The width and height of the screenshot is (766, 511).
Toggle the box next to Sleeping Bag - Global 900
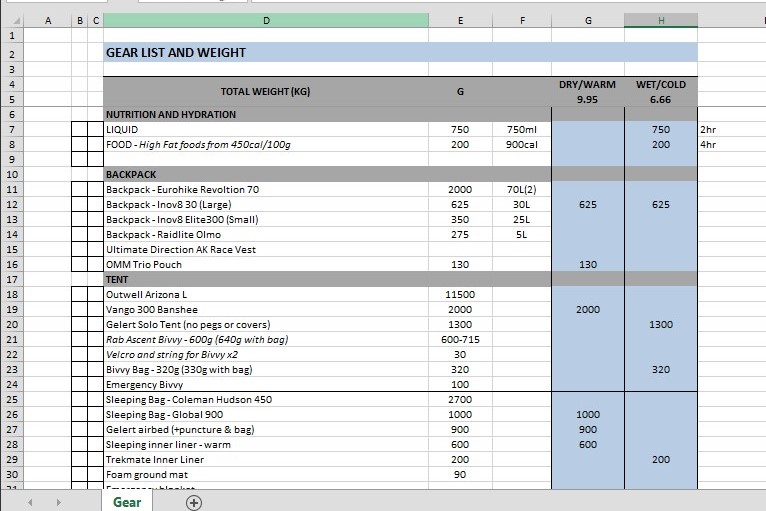click(80, 415)
